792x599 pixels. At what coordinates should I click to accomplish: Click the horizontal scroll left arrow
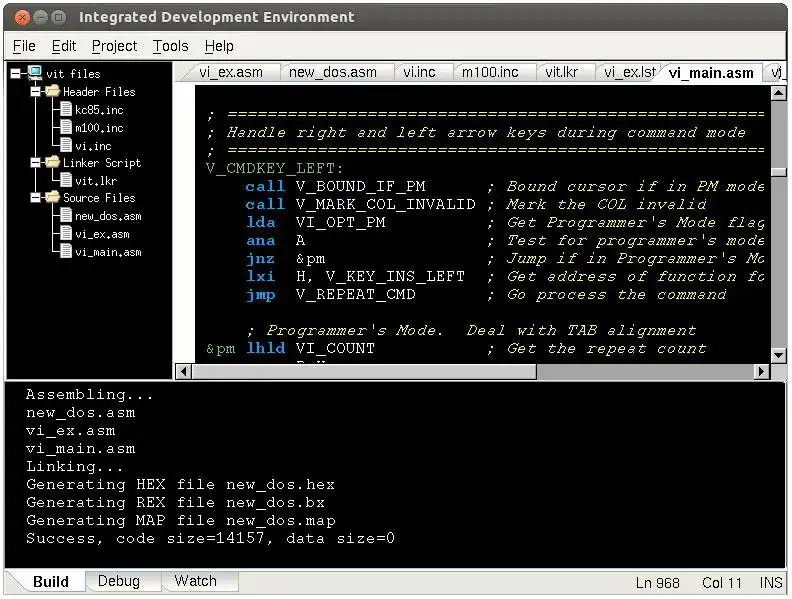[183, 372]
